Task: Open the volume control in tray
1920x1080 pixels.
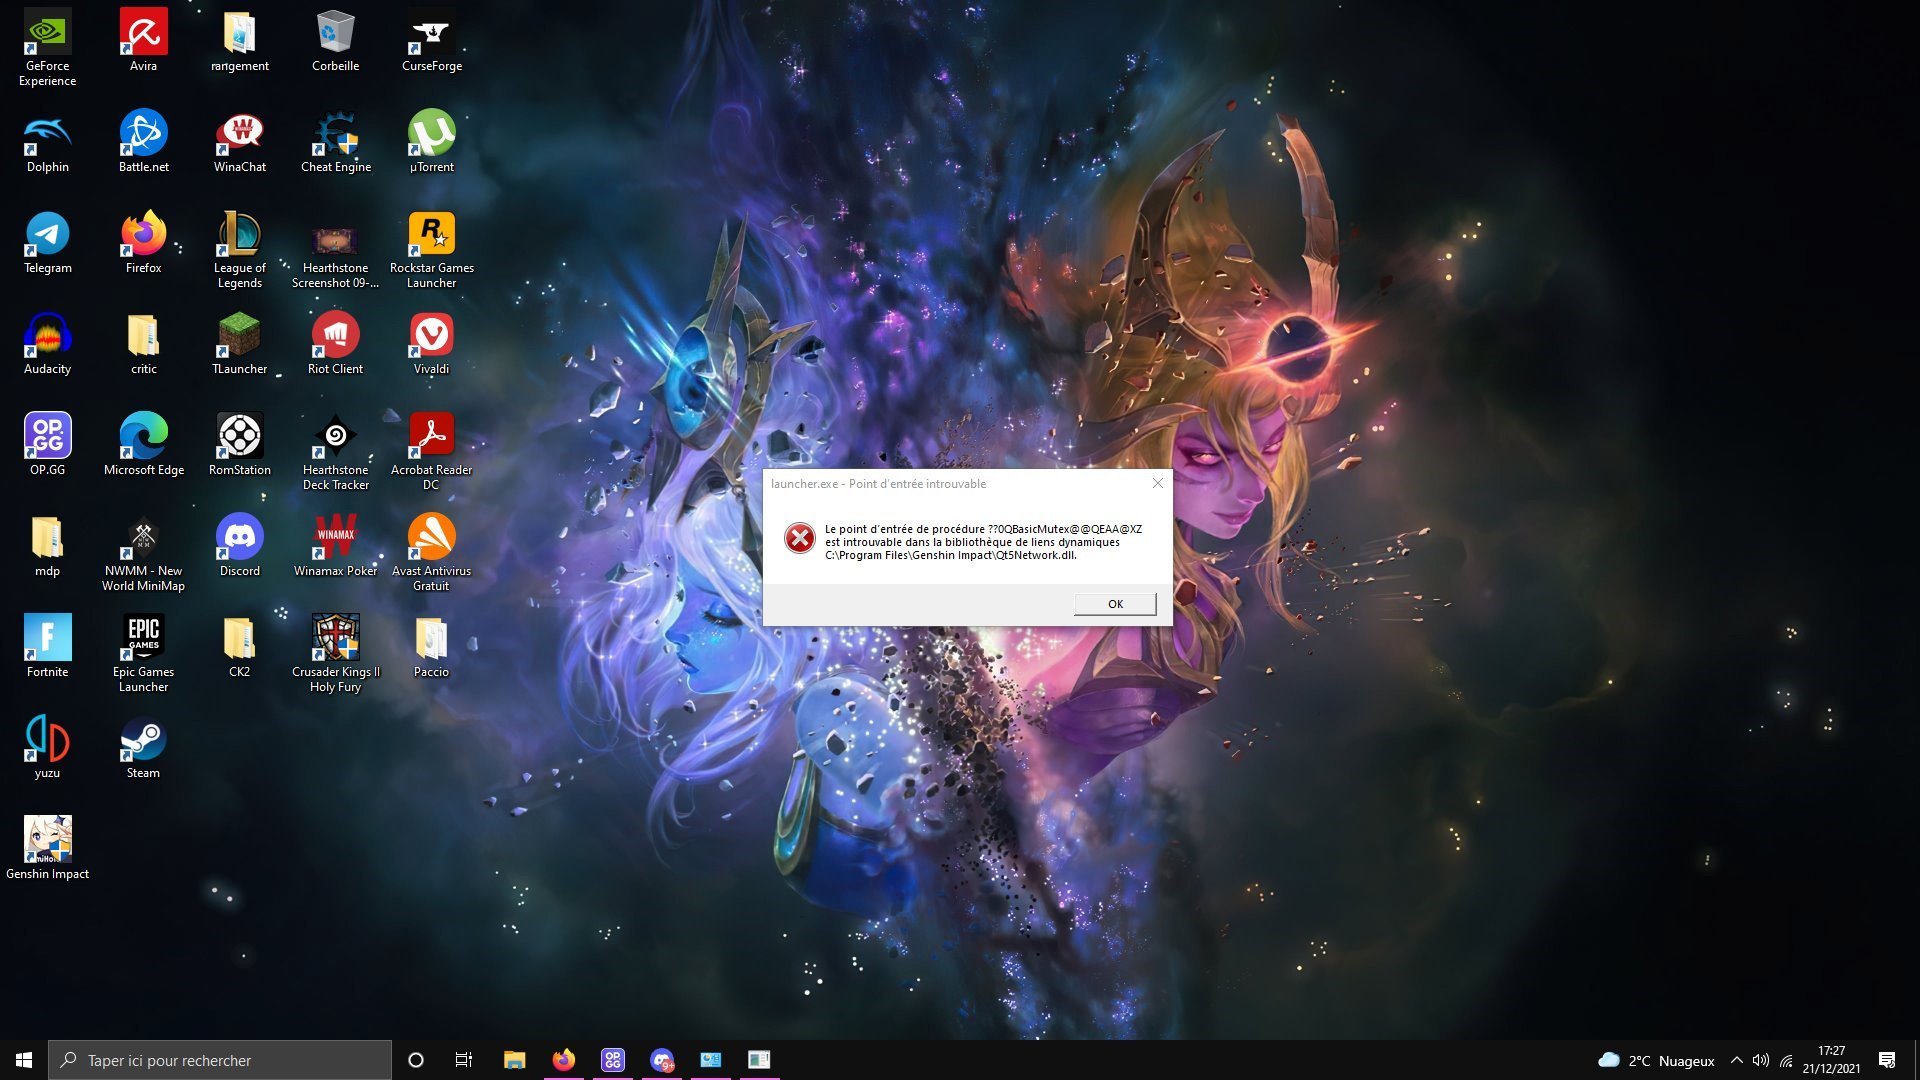Action: (1761, 1060)
